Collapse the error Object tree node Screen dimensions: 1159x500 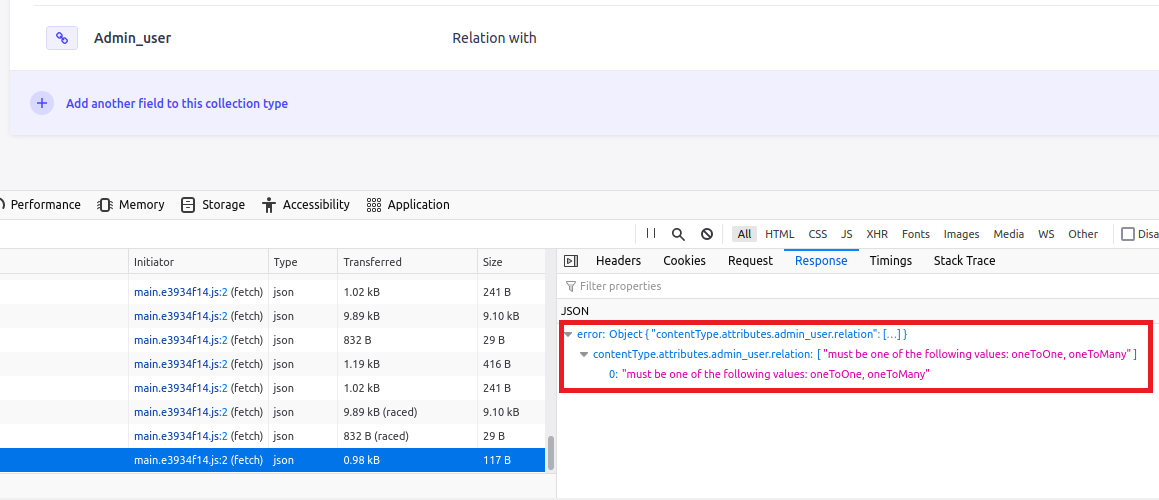click(x=568, y=334)
